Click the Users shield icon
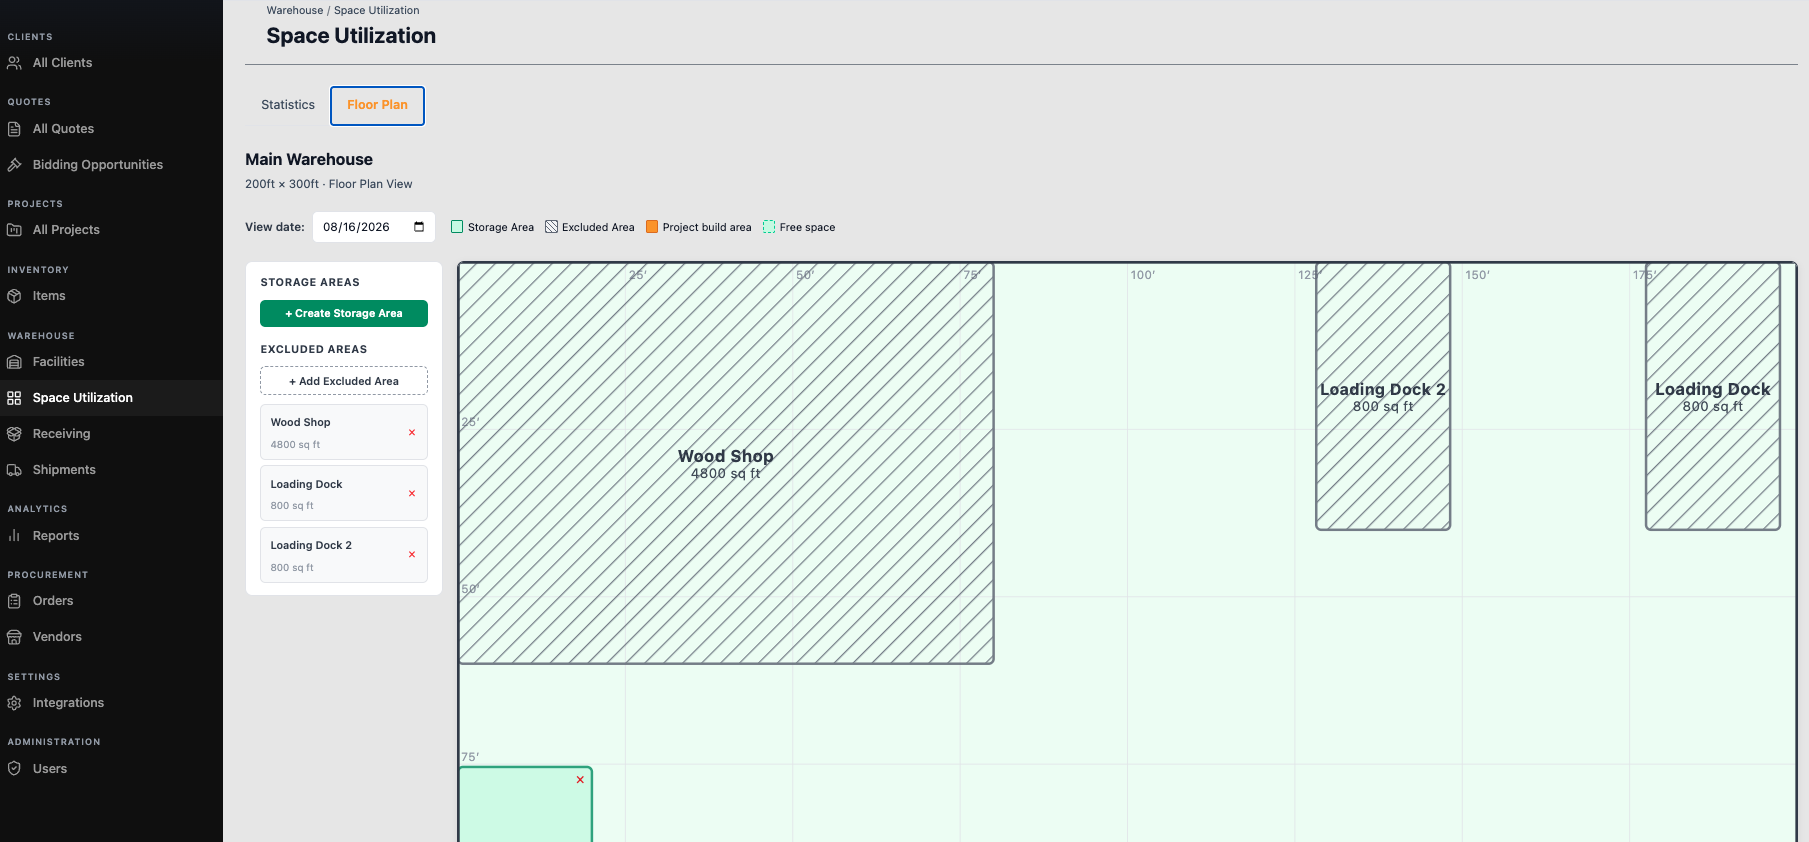Viewport: 1809px width, 842px height. pyautogui.click(x=14, y=769)
